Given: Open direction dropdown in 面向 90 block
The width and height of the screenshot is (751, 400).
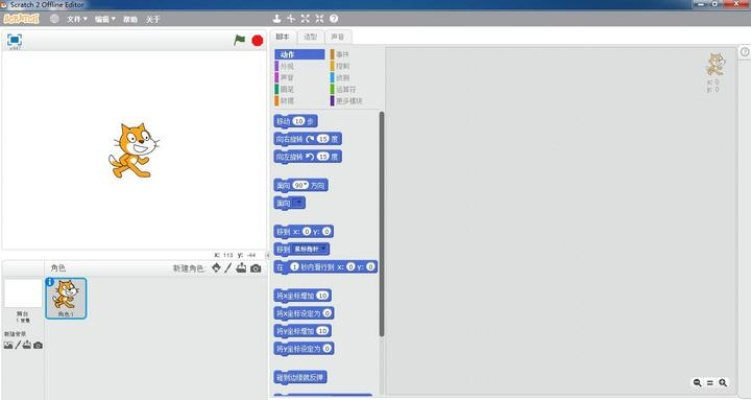Looking at the screenshot, I should tap(303, 185).
